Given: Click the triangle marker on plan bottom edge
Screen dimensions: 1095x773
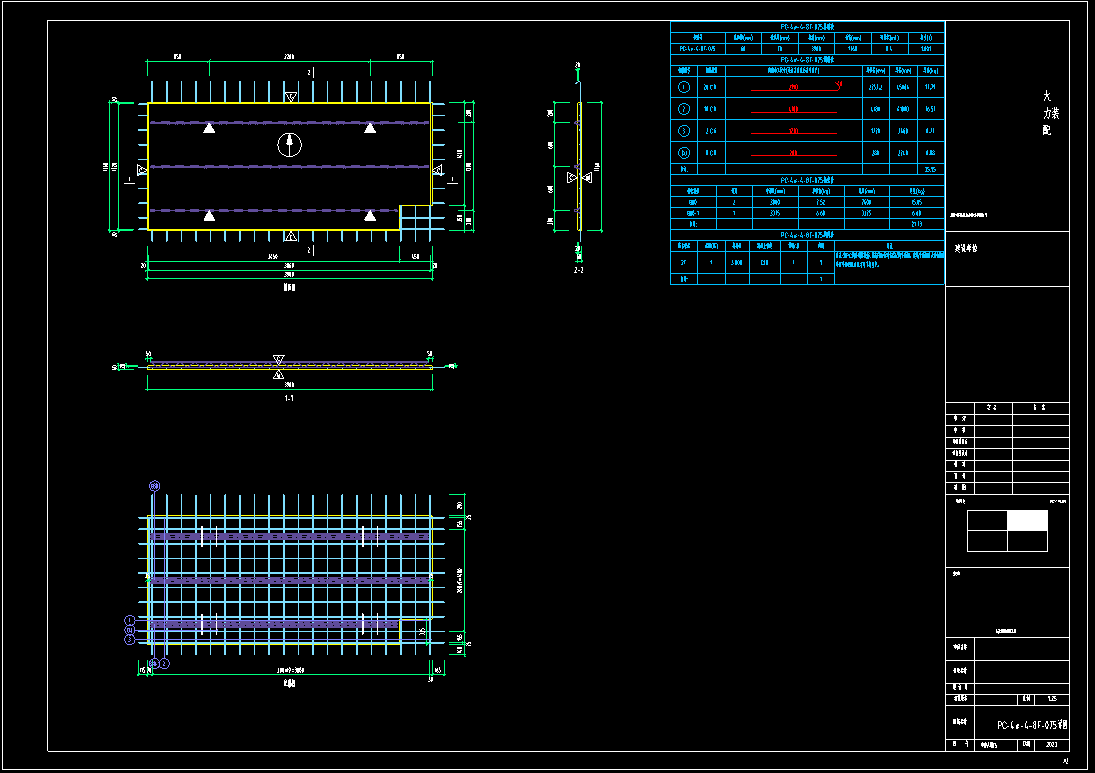Looking at the screenshot, I should point(291,236).
